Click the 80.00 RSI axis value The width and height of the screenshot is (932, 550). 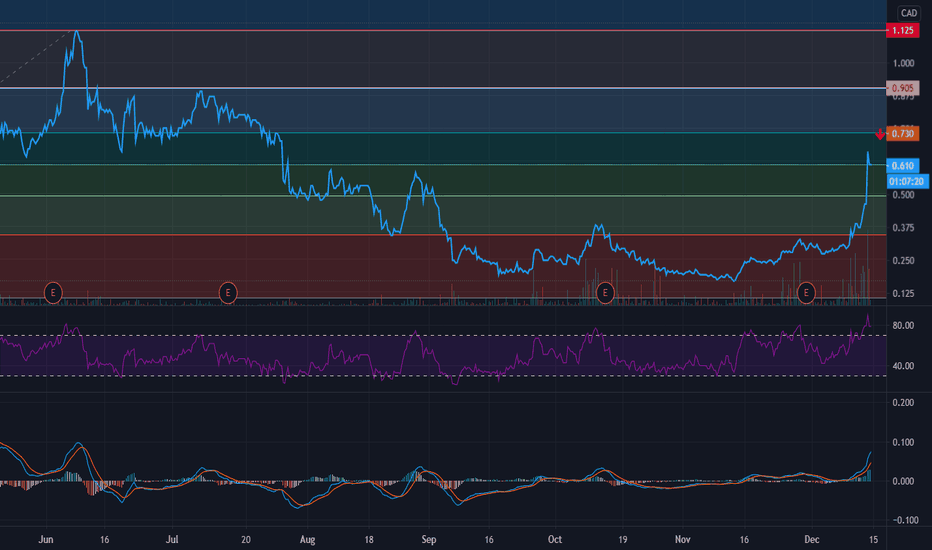coord(903,325)
